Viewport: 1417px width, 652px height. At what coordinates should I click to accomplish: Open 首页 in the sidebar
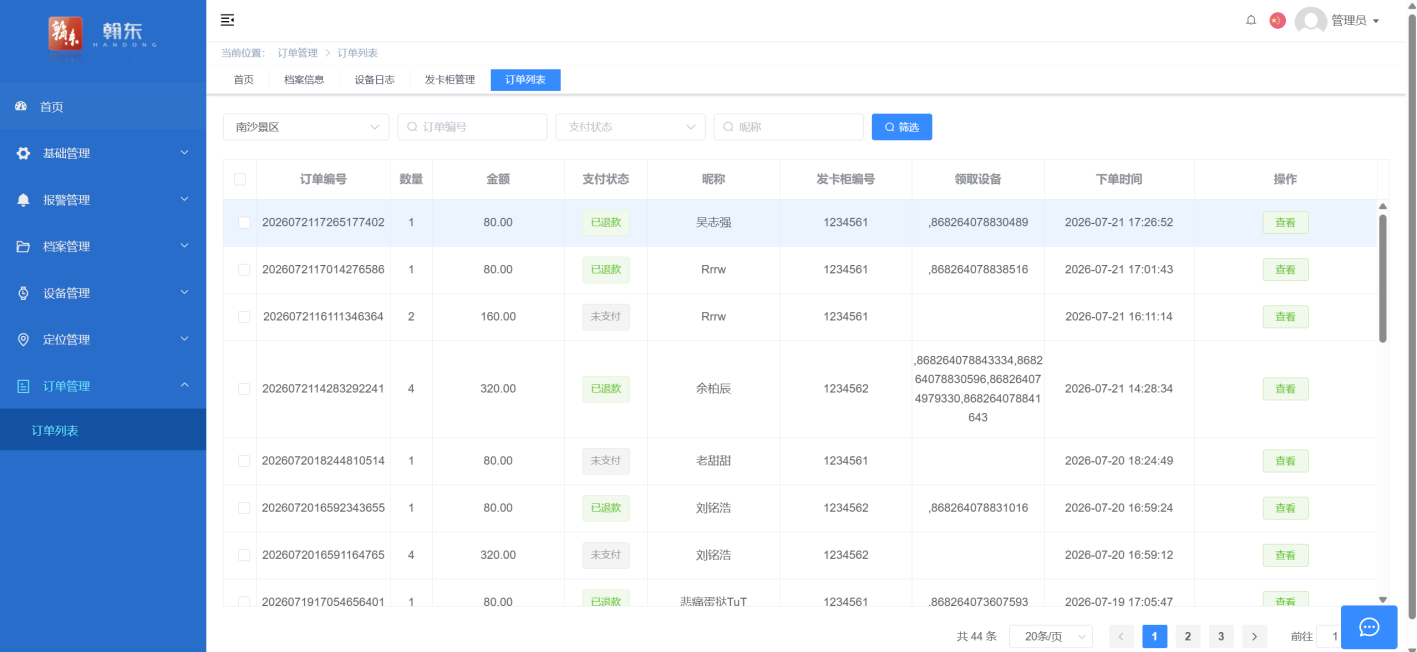coord(103,106)
